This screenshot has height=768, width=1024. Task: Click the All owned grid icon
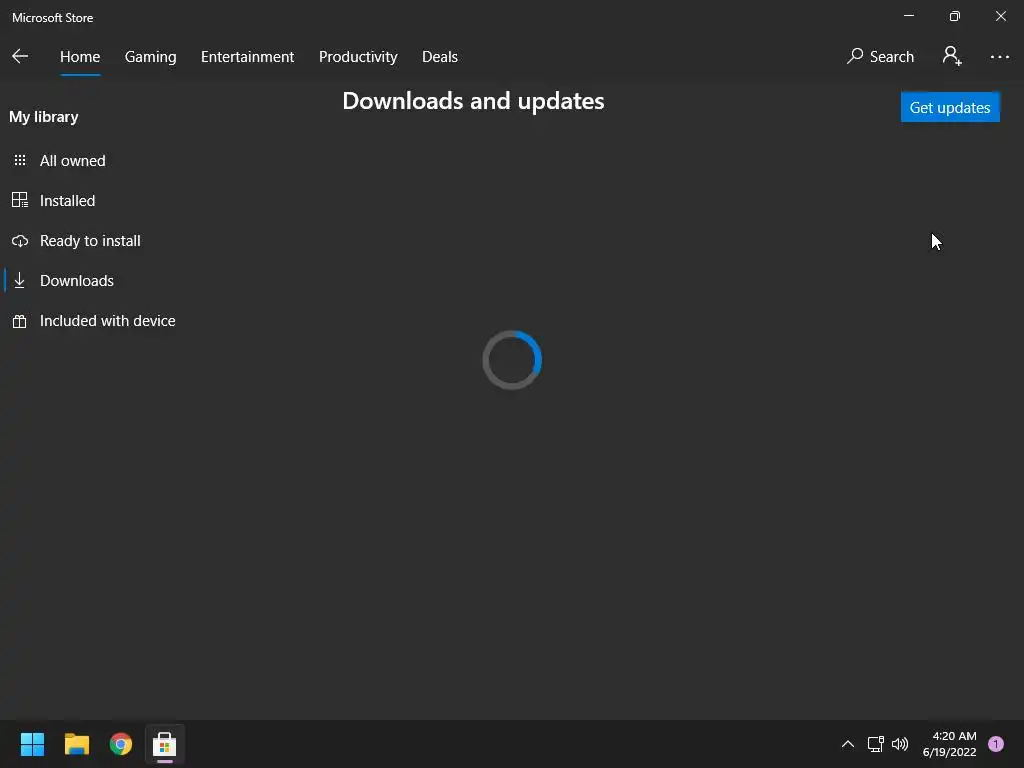click(x=20, y=160)
